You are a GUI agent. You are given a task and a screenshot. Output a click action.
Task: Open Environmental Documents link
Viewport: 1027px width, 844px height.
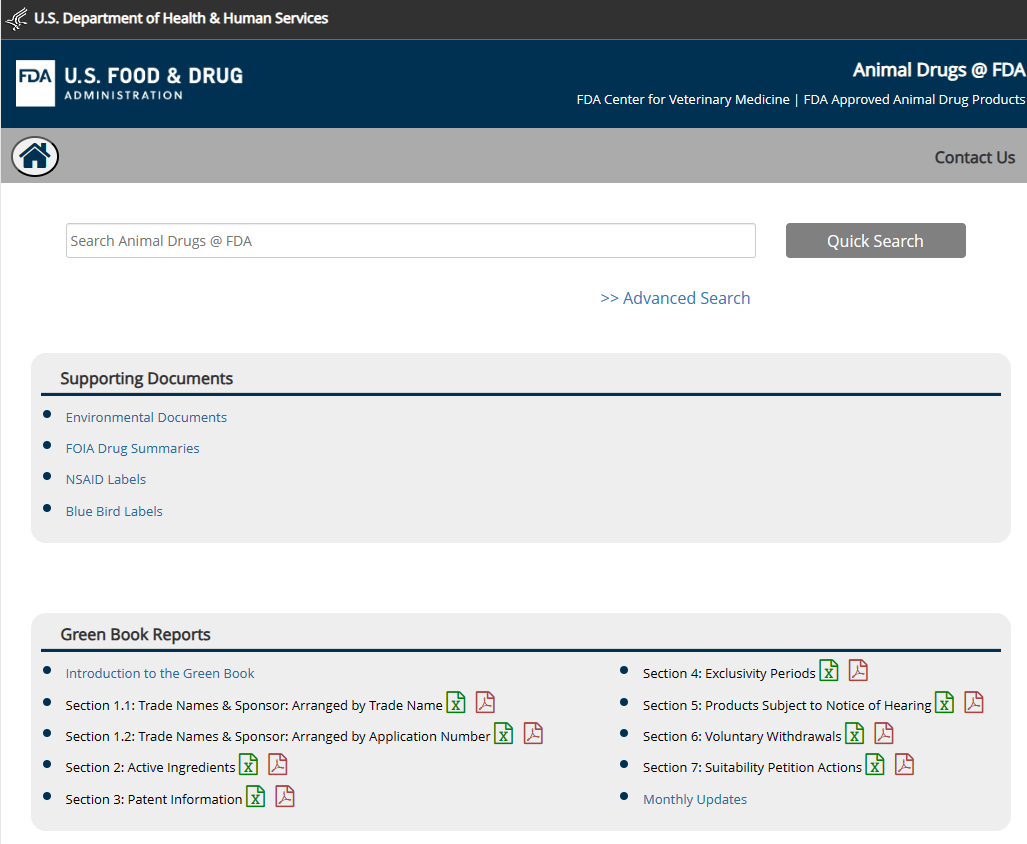point(146,417)
